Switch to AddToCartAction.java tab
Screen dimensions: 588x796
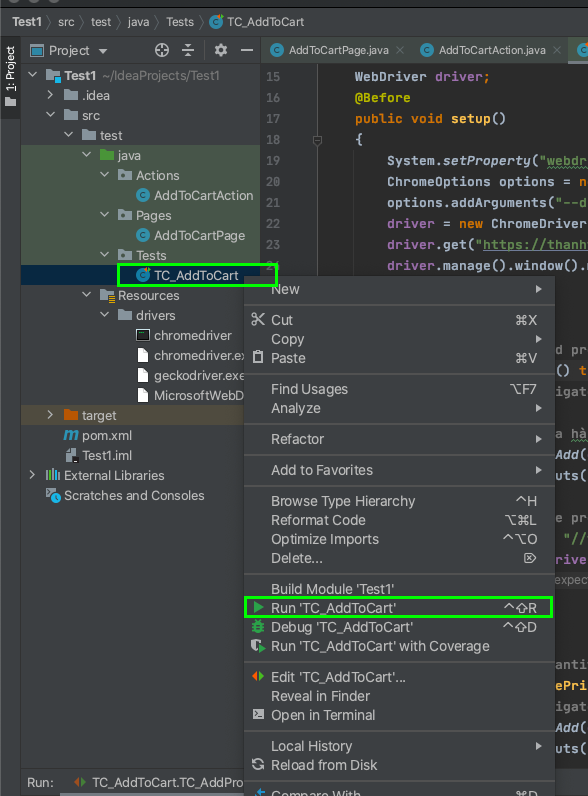tap(492, 50)
